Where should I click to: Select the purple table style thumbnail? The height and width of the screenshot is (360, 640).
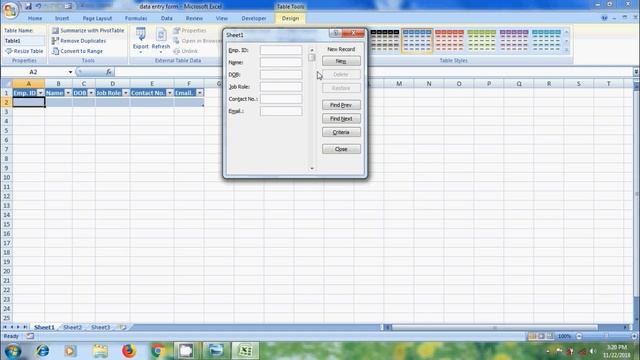tap(514, 41)
